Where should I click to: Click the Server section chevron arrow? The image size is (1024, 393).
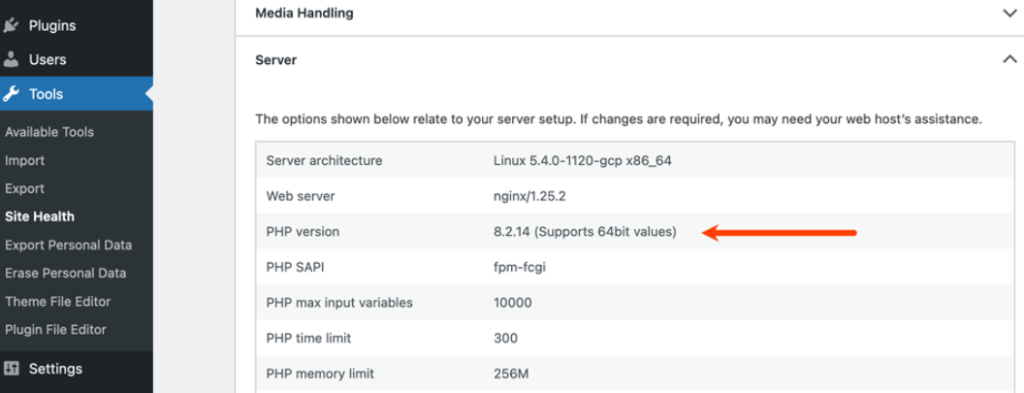pyautogui.click(x=1010, y=59)
